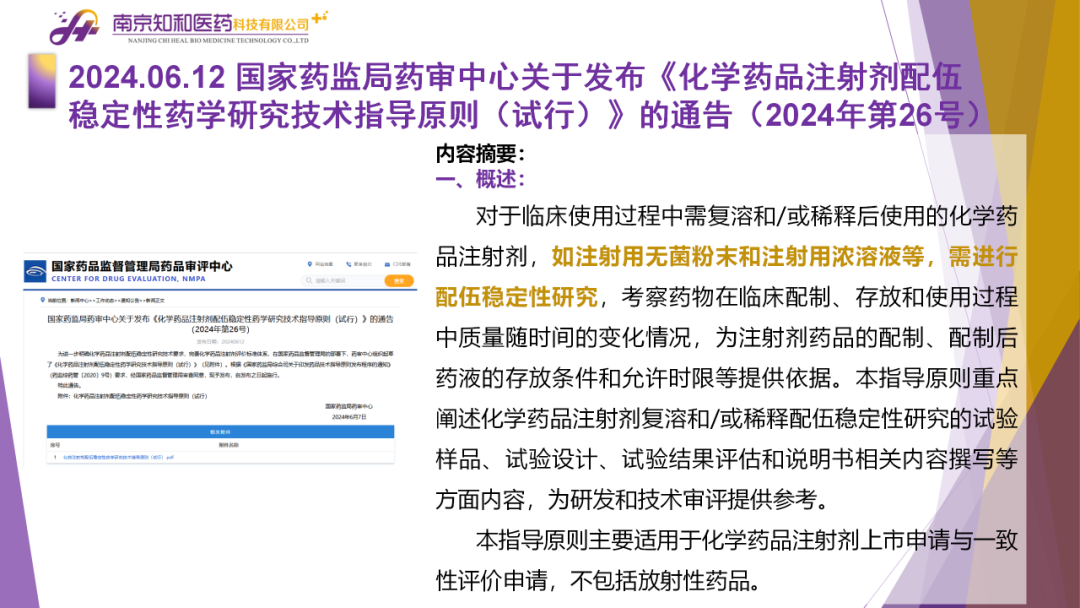The width and height of the screenshot is (1080, 608).
Task: Click the announcement title in the webpage
Action: [x=219, y=322]
